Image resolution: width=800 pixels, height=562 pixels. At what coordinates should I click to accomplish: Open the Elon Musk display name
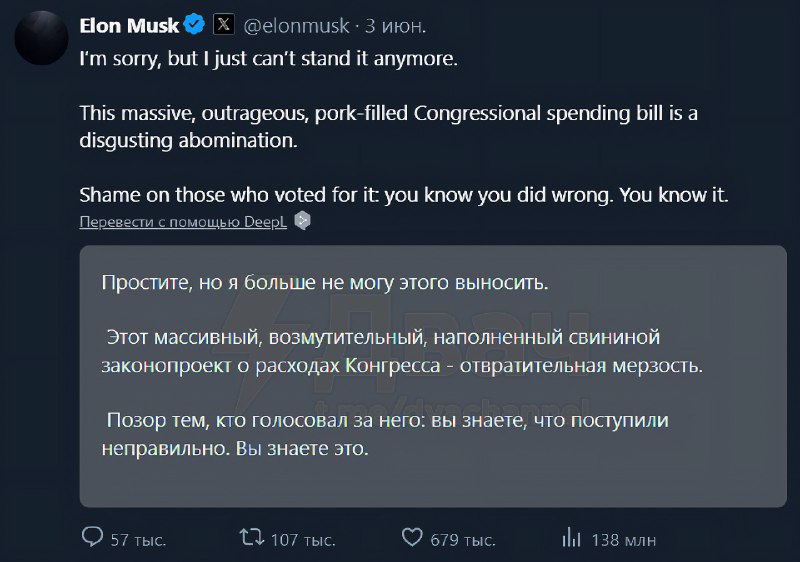(129, 25)
